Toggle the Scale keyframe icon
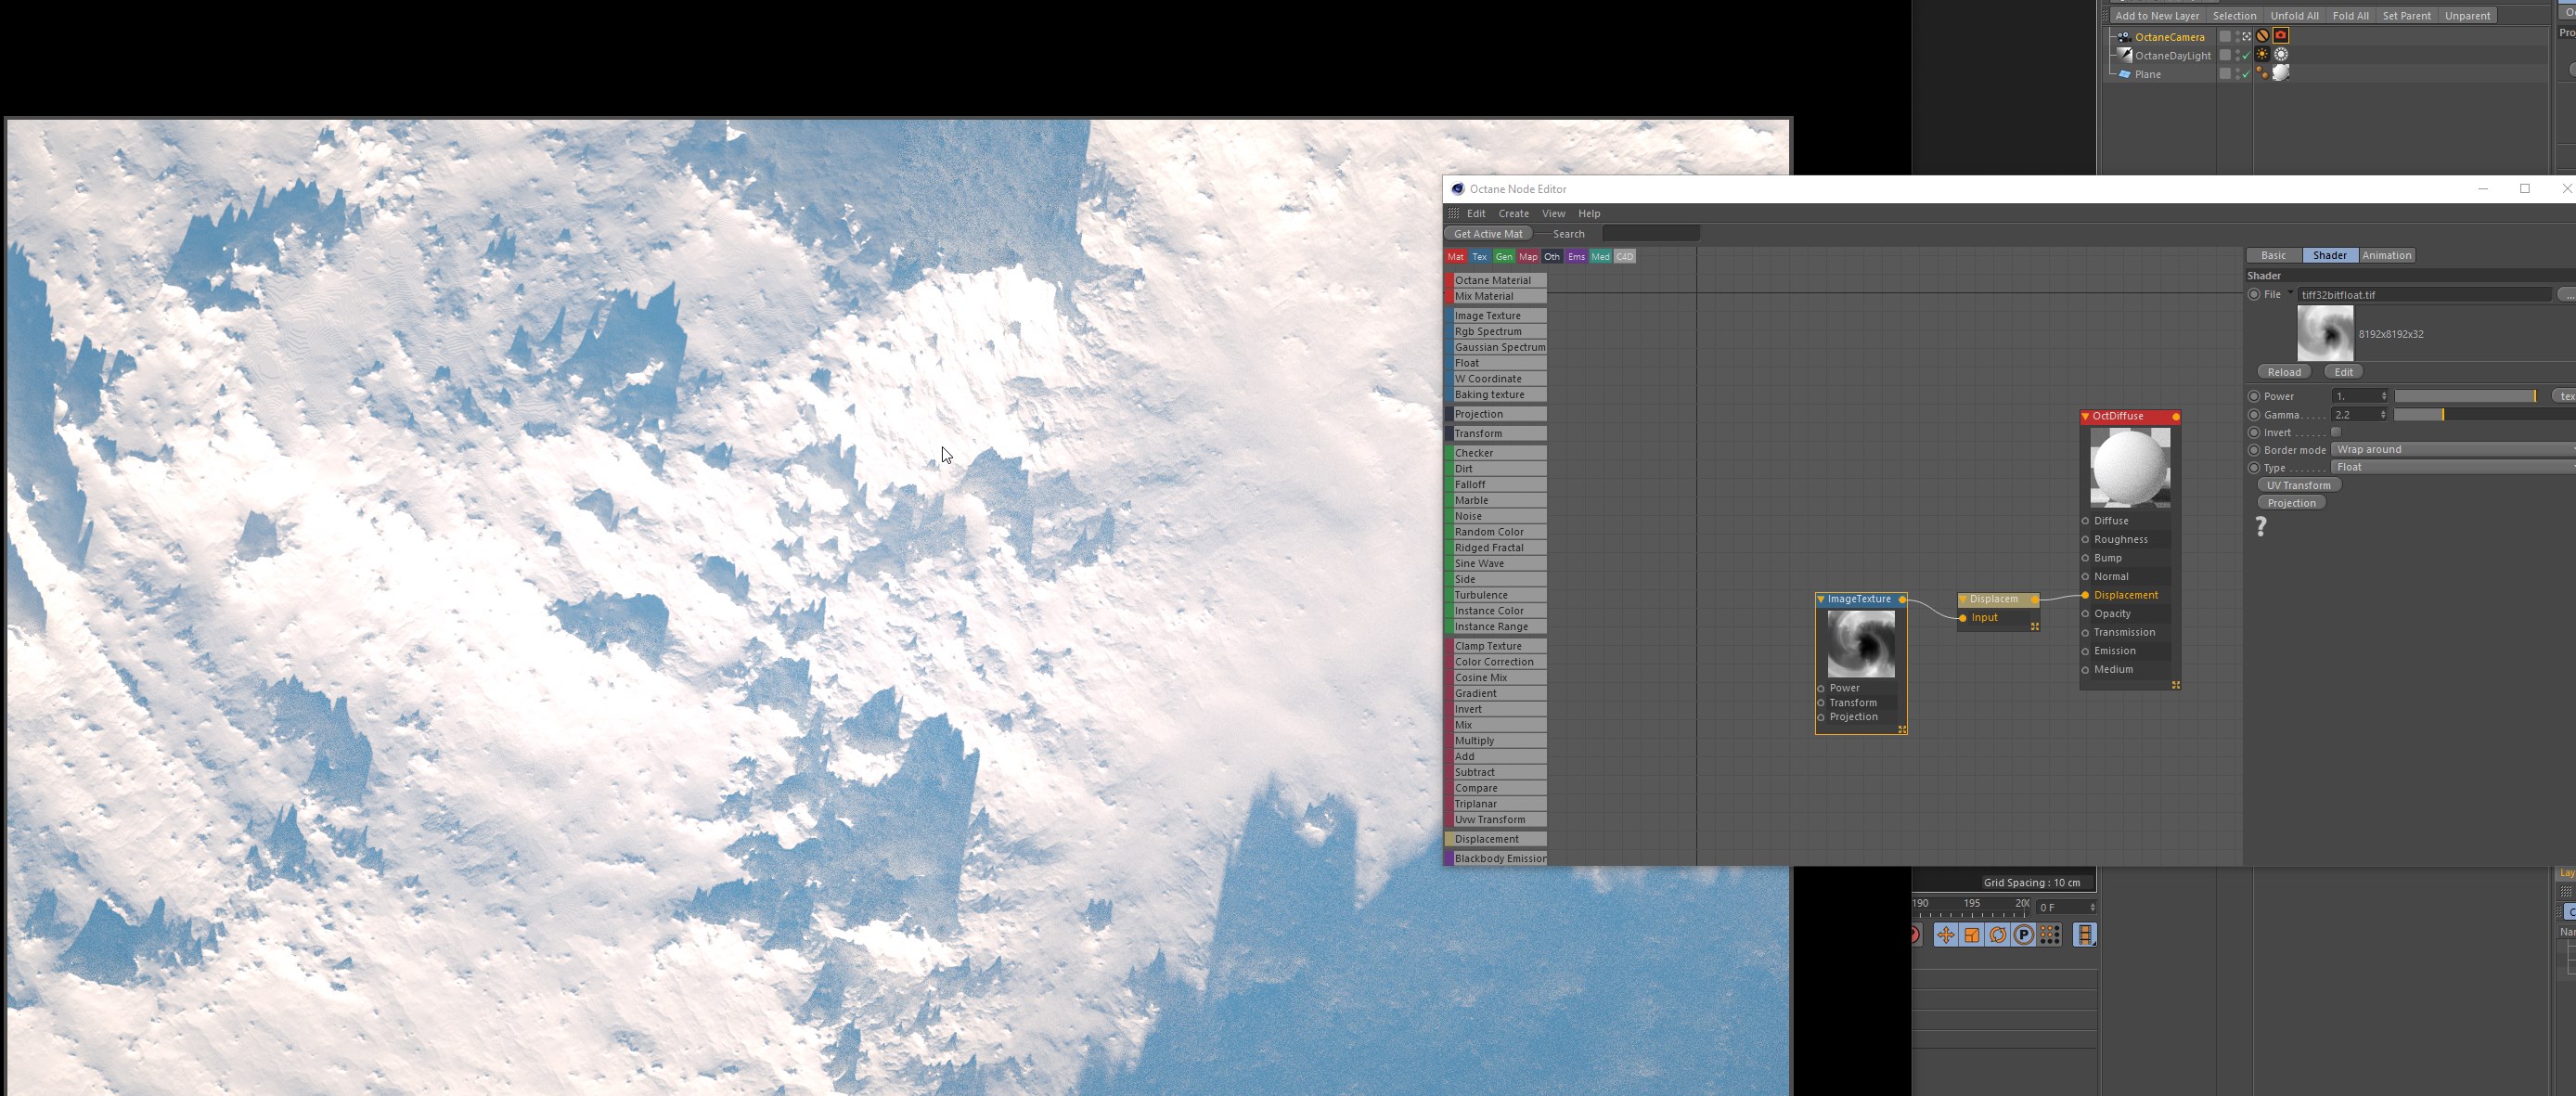 pyautogui.click(x=1971, y=935)
